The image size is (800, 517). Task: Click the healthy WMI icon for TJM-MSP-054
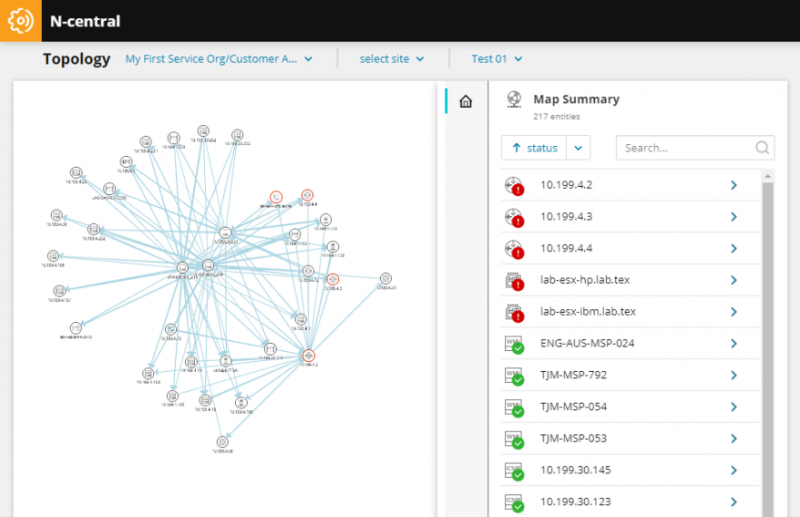514,407
